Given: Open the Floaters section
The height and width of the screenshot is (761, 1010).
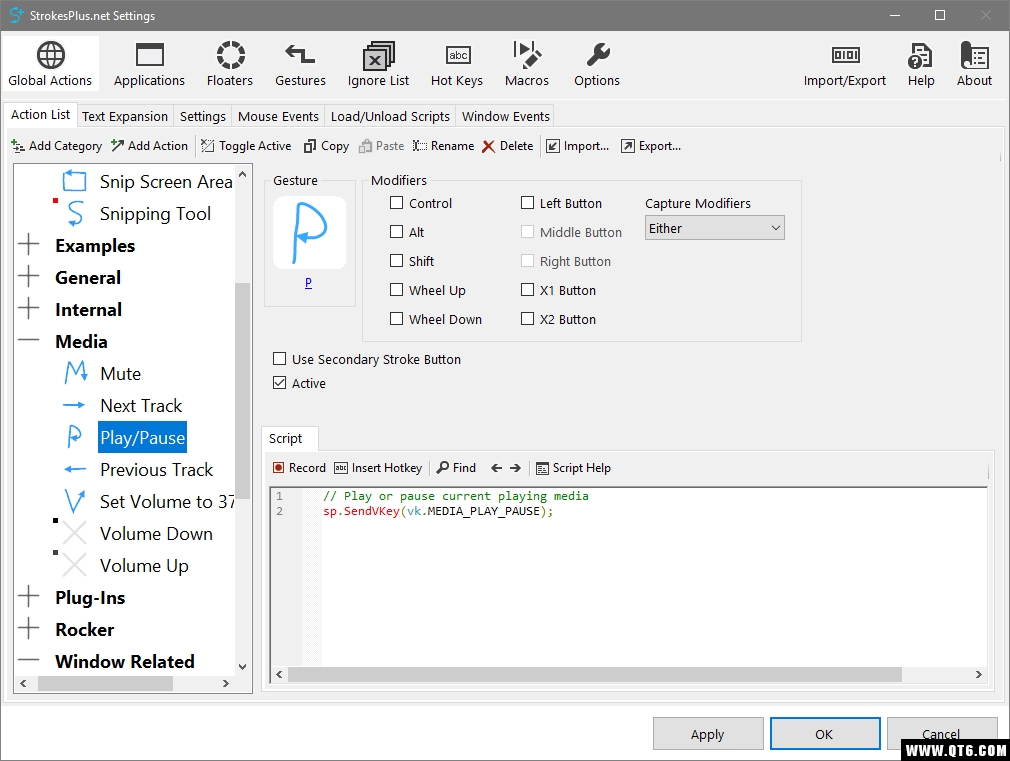Looking at the screenshot, I should point(230,64).
